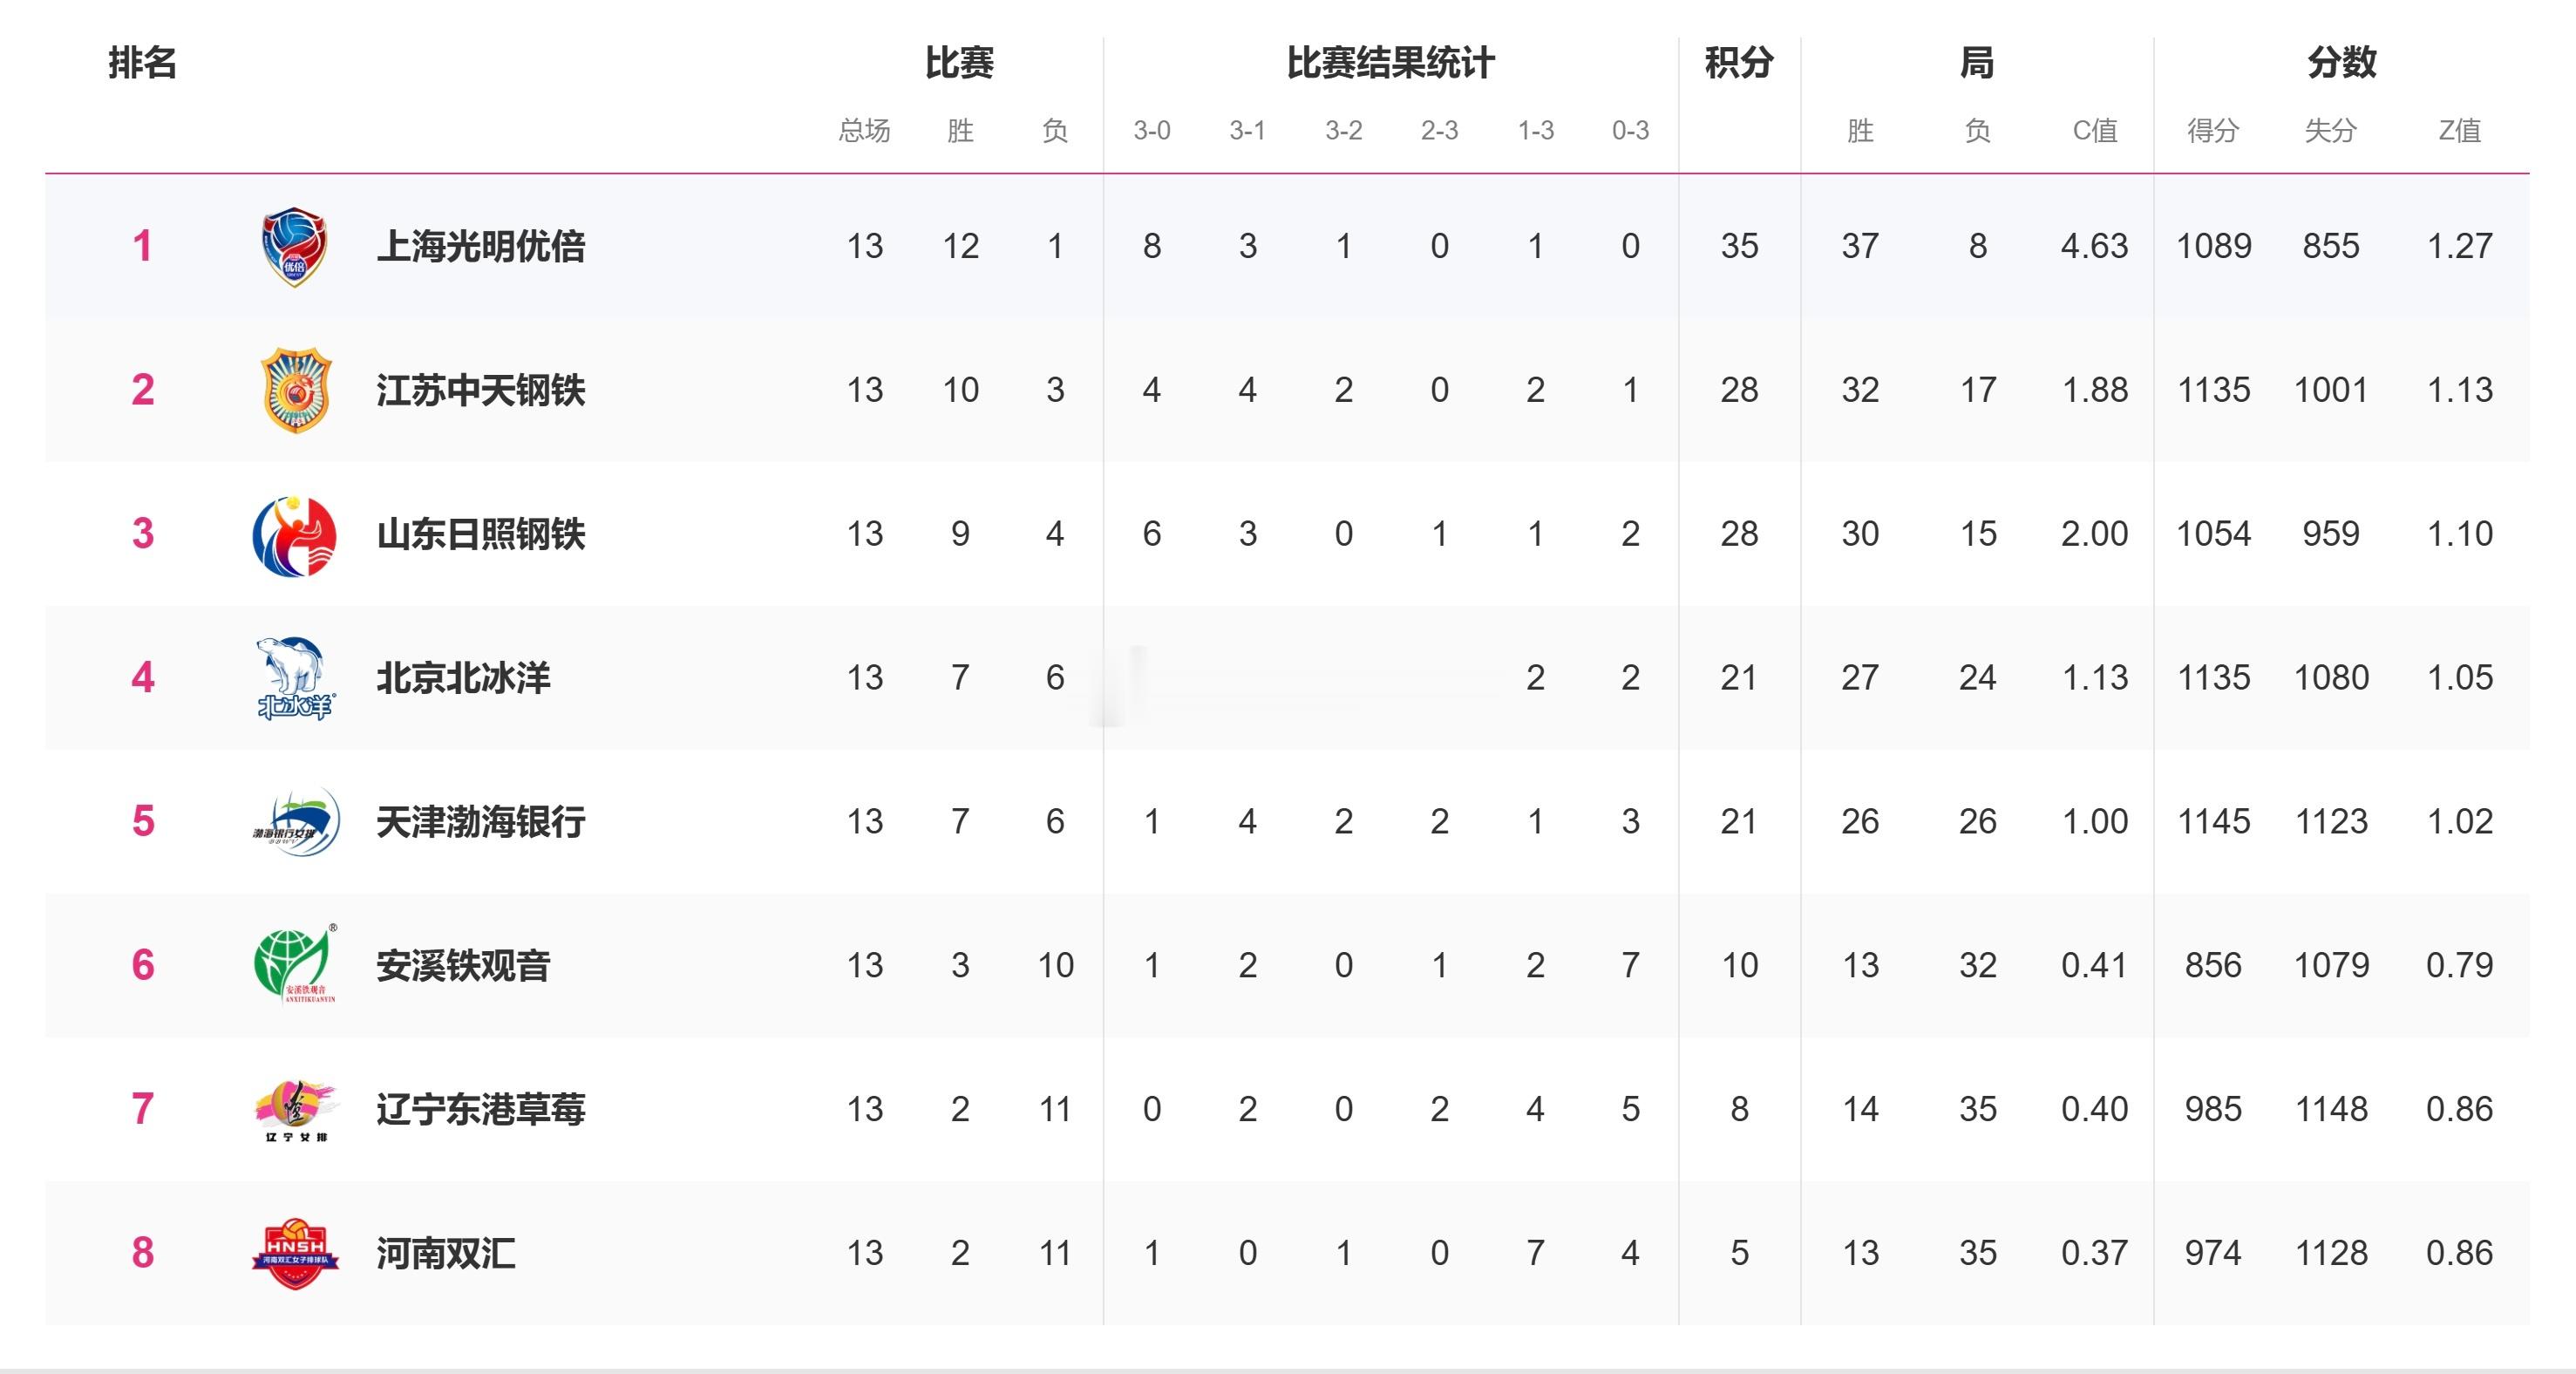
Task: Open the 天津渤海银行 team name link
Action: [x=480, y=822]
